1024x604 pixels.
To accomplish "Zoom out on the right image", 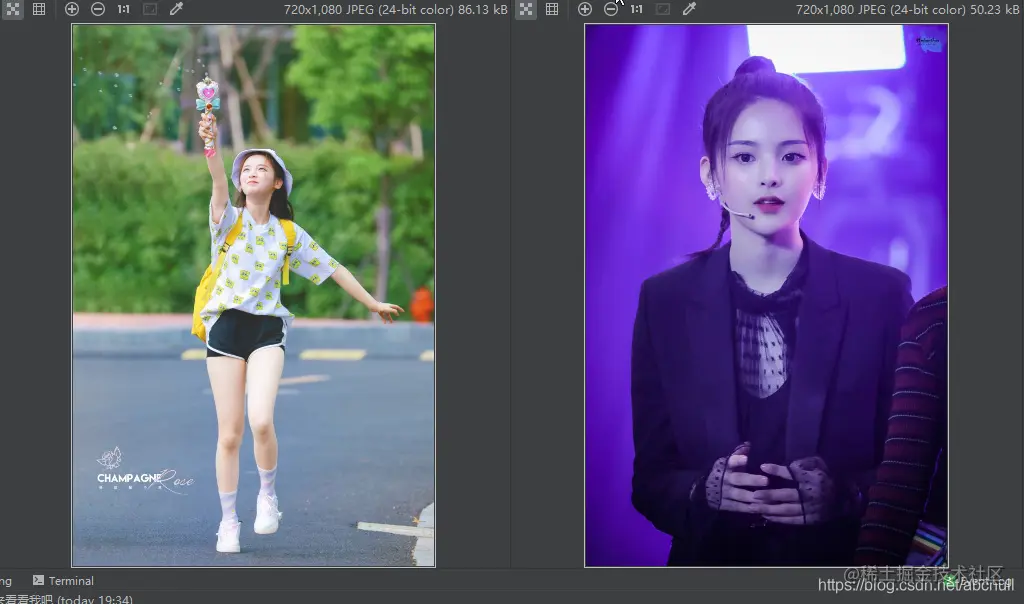I will [611, 9].
